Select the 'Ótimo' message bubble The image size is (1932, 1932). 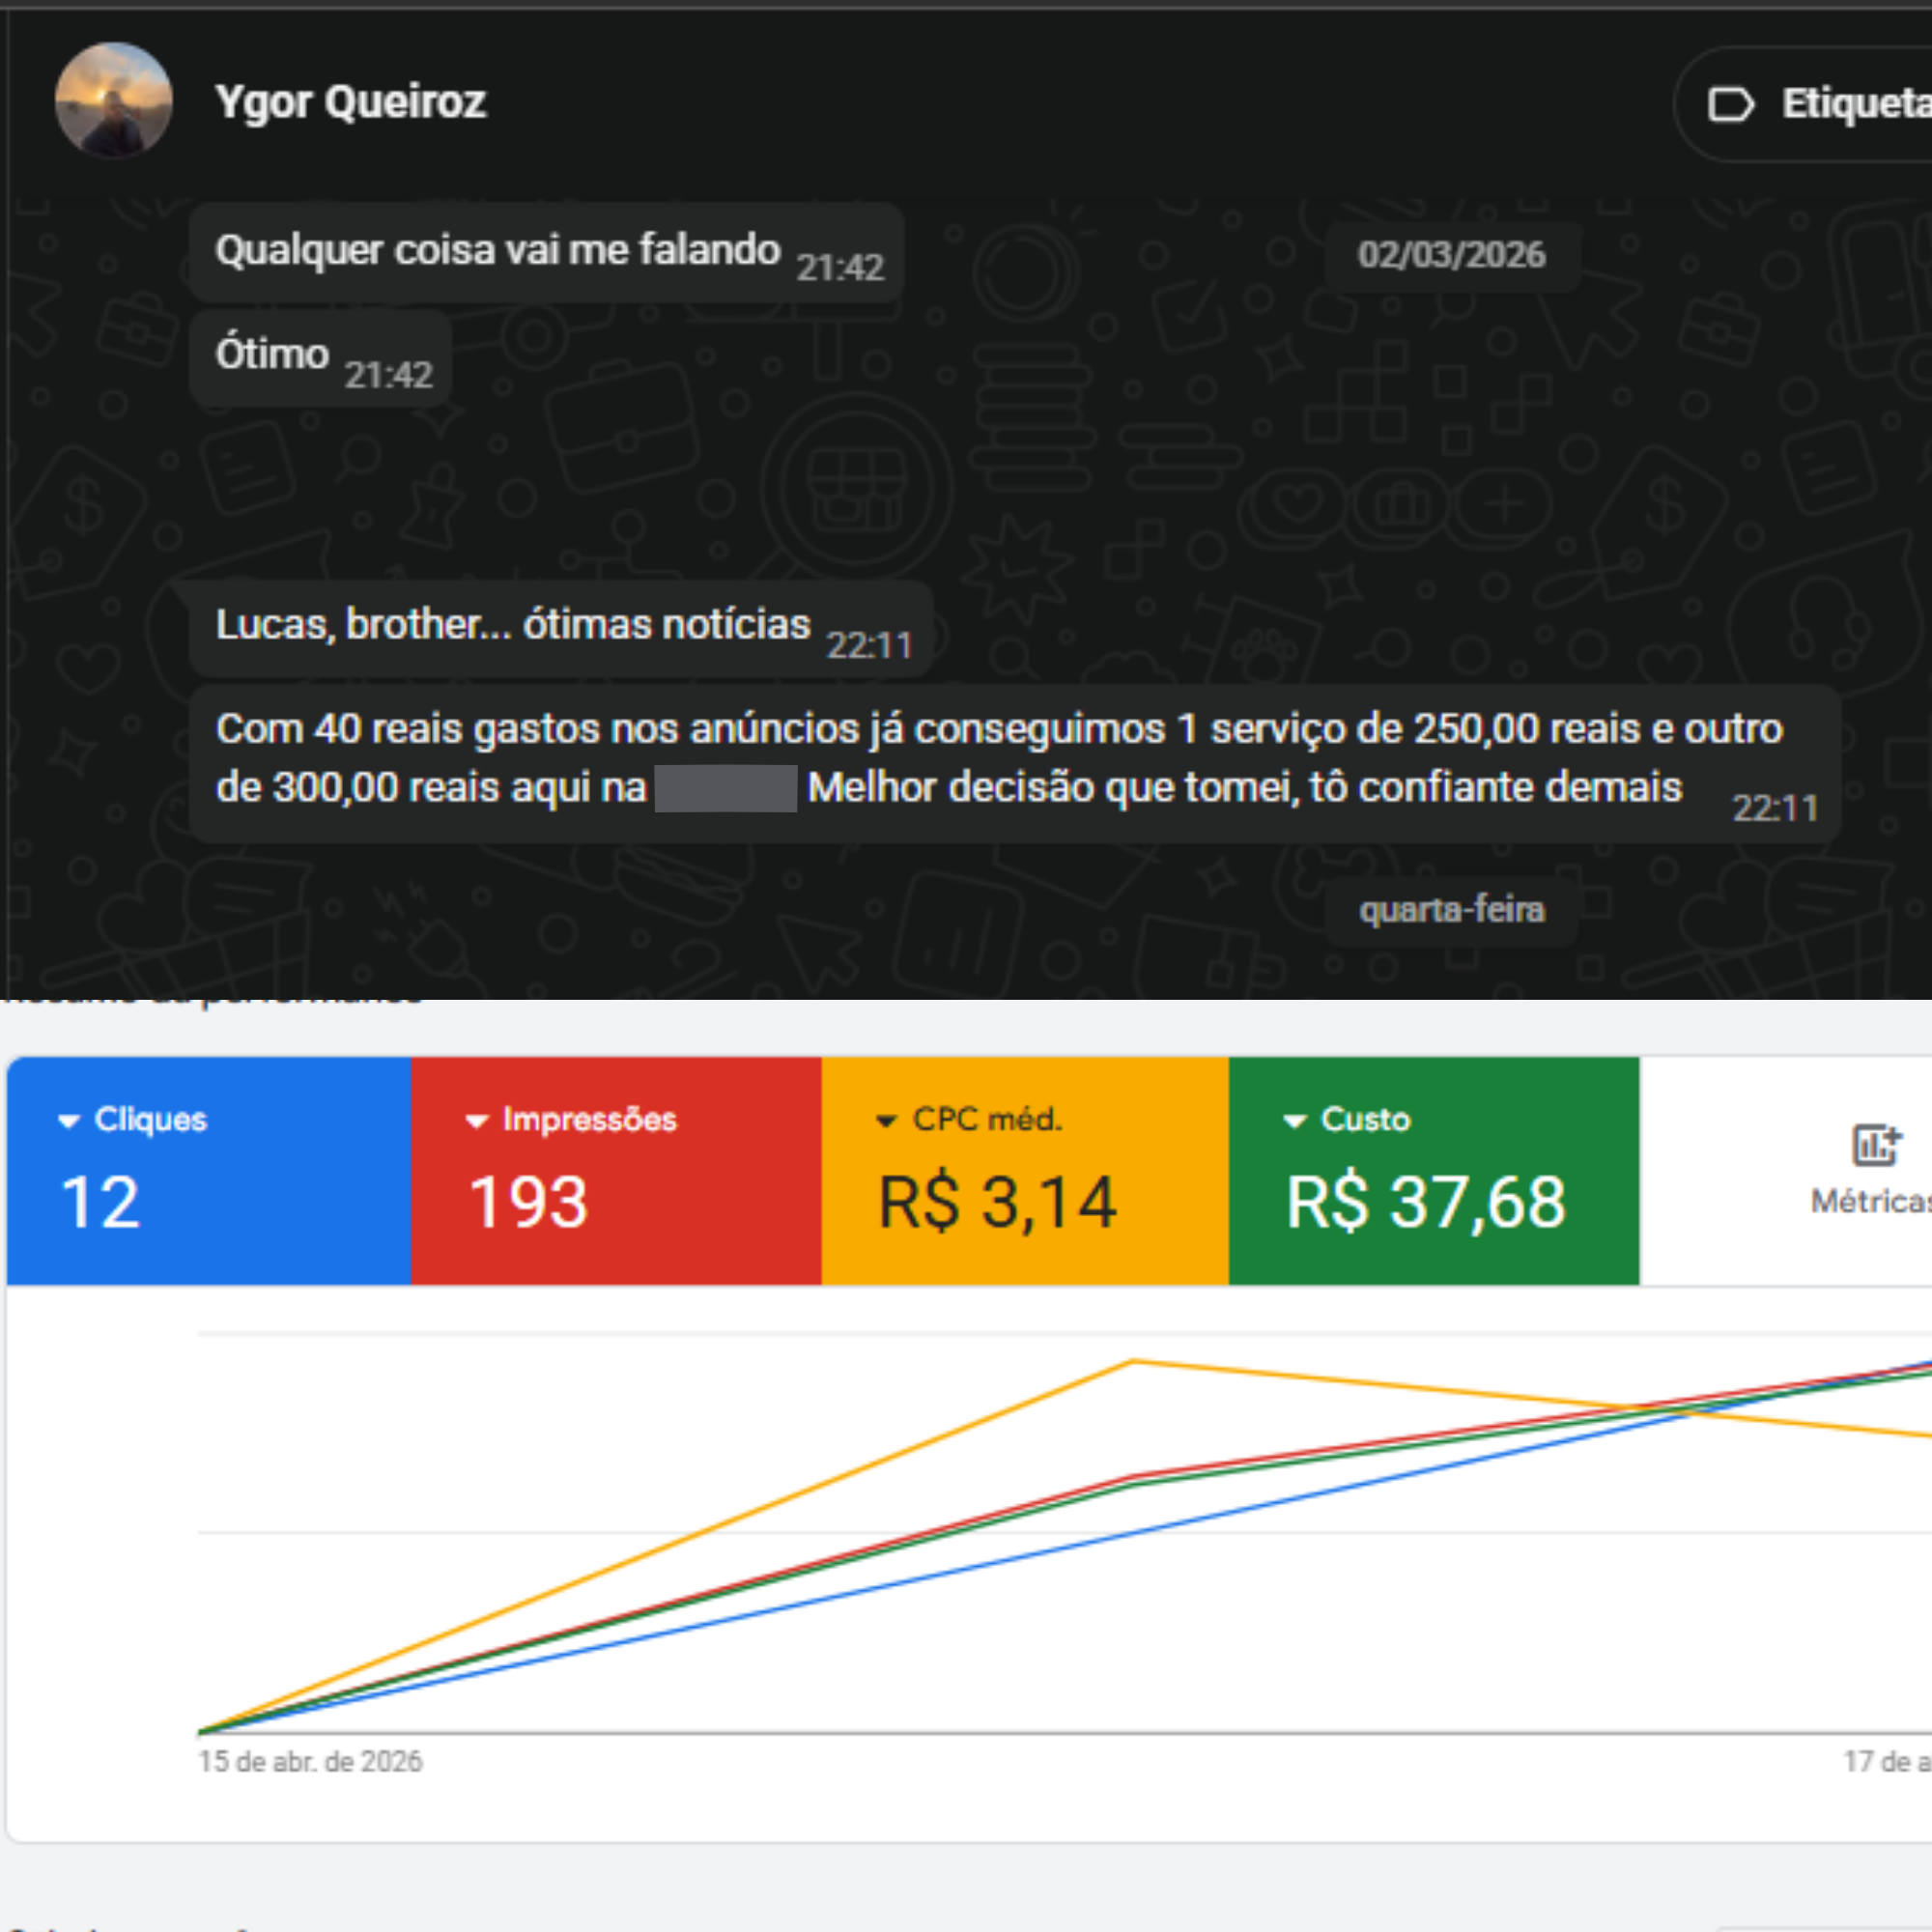coord(320,358)
